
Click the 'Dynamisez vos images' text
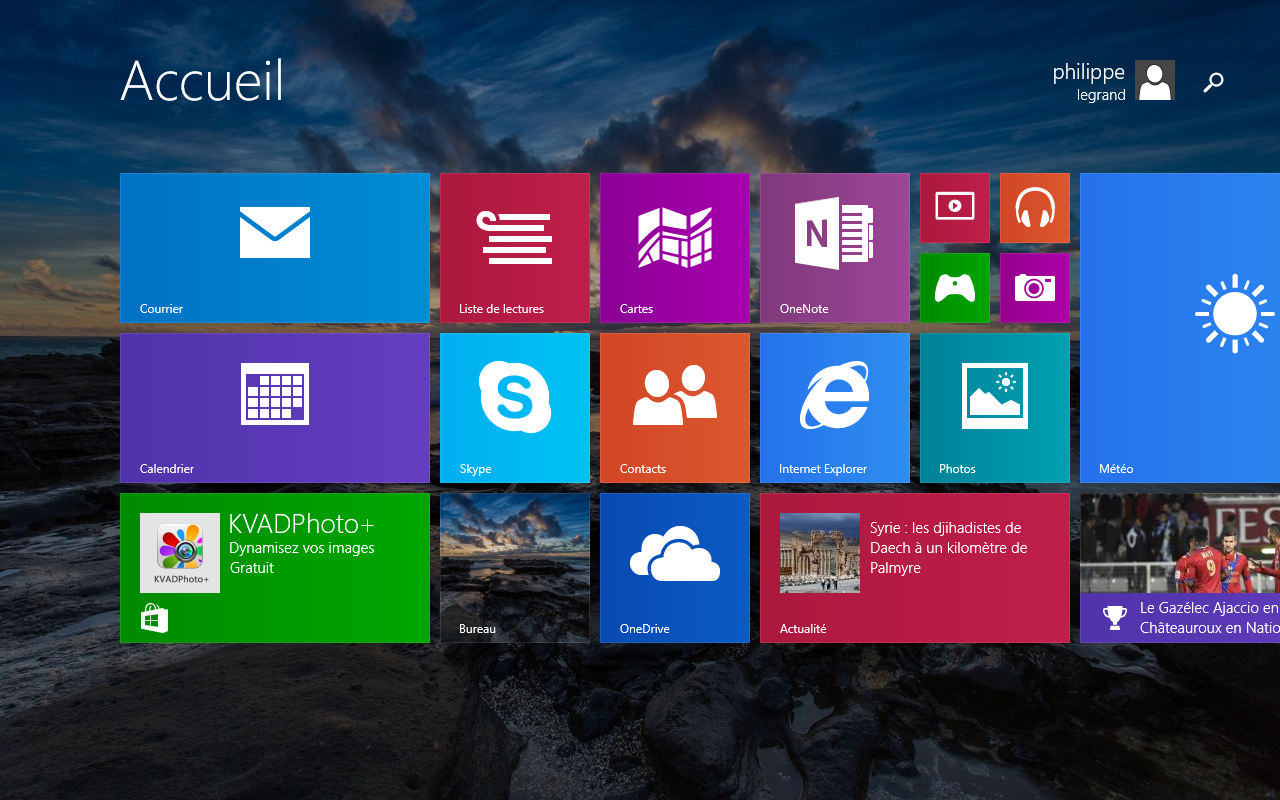302,548
